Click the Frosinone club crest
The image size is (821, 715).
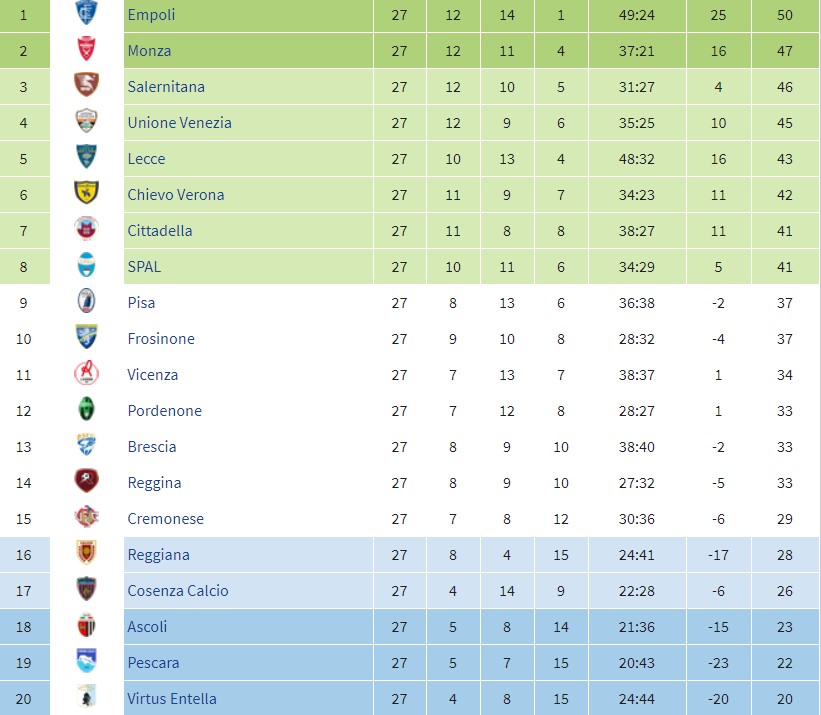pos(86,339)
